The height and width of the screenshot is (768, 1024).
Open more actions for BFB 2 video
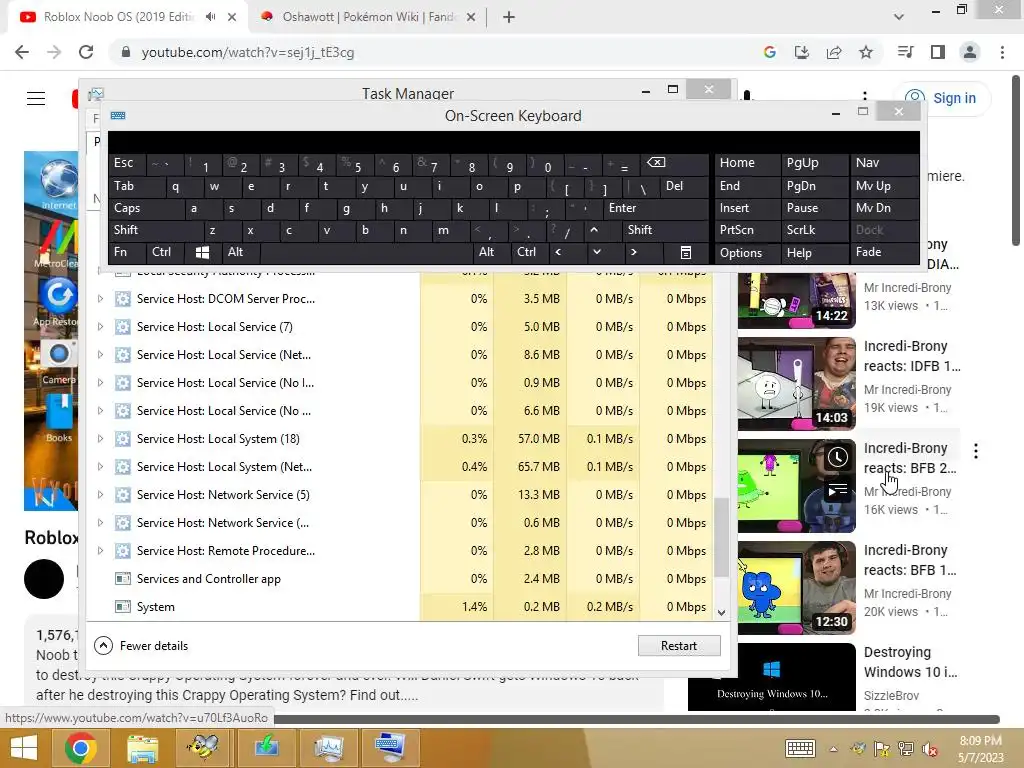click(x=976, y=451)
